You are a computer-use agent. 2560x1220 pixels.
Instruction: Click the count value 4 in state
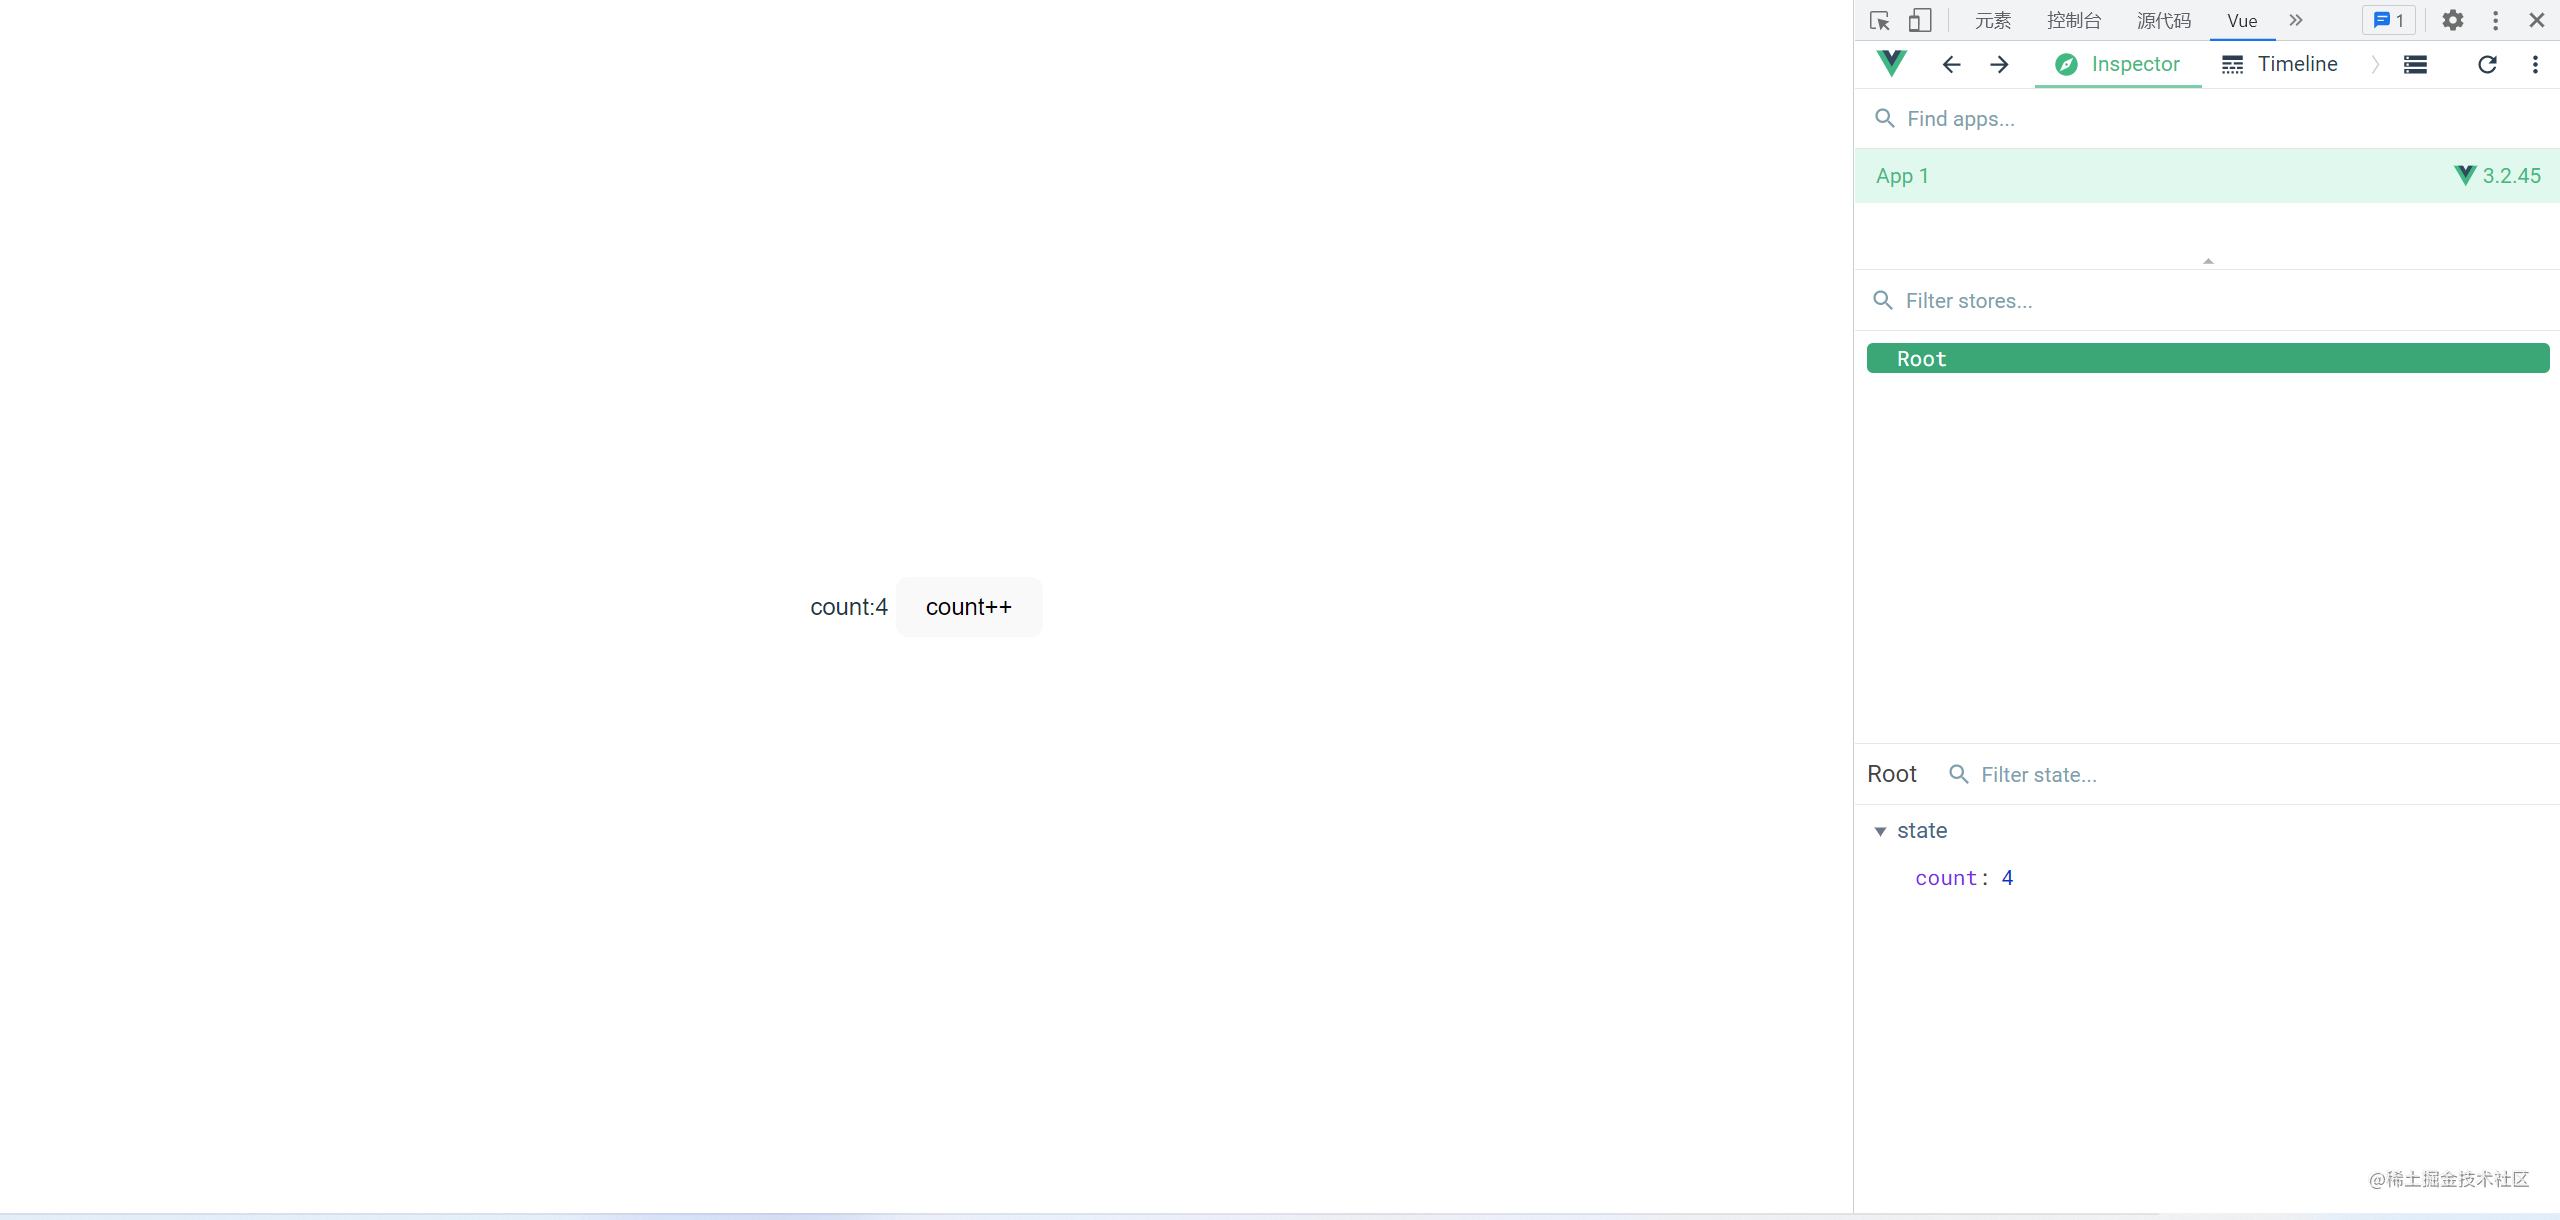click(x=2007, y=878)
